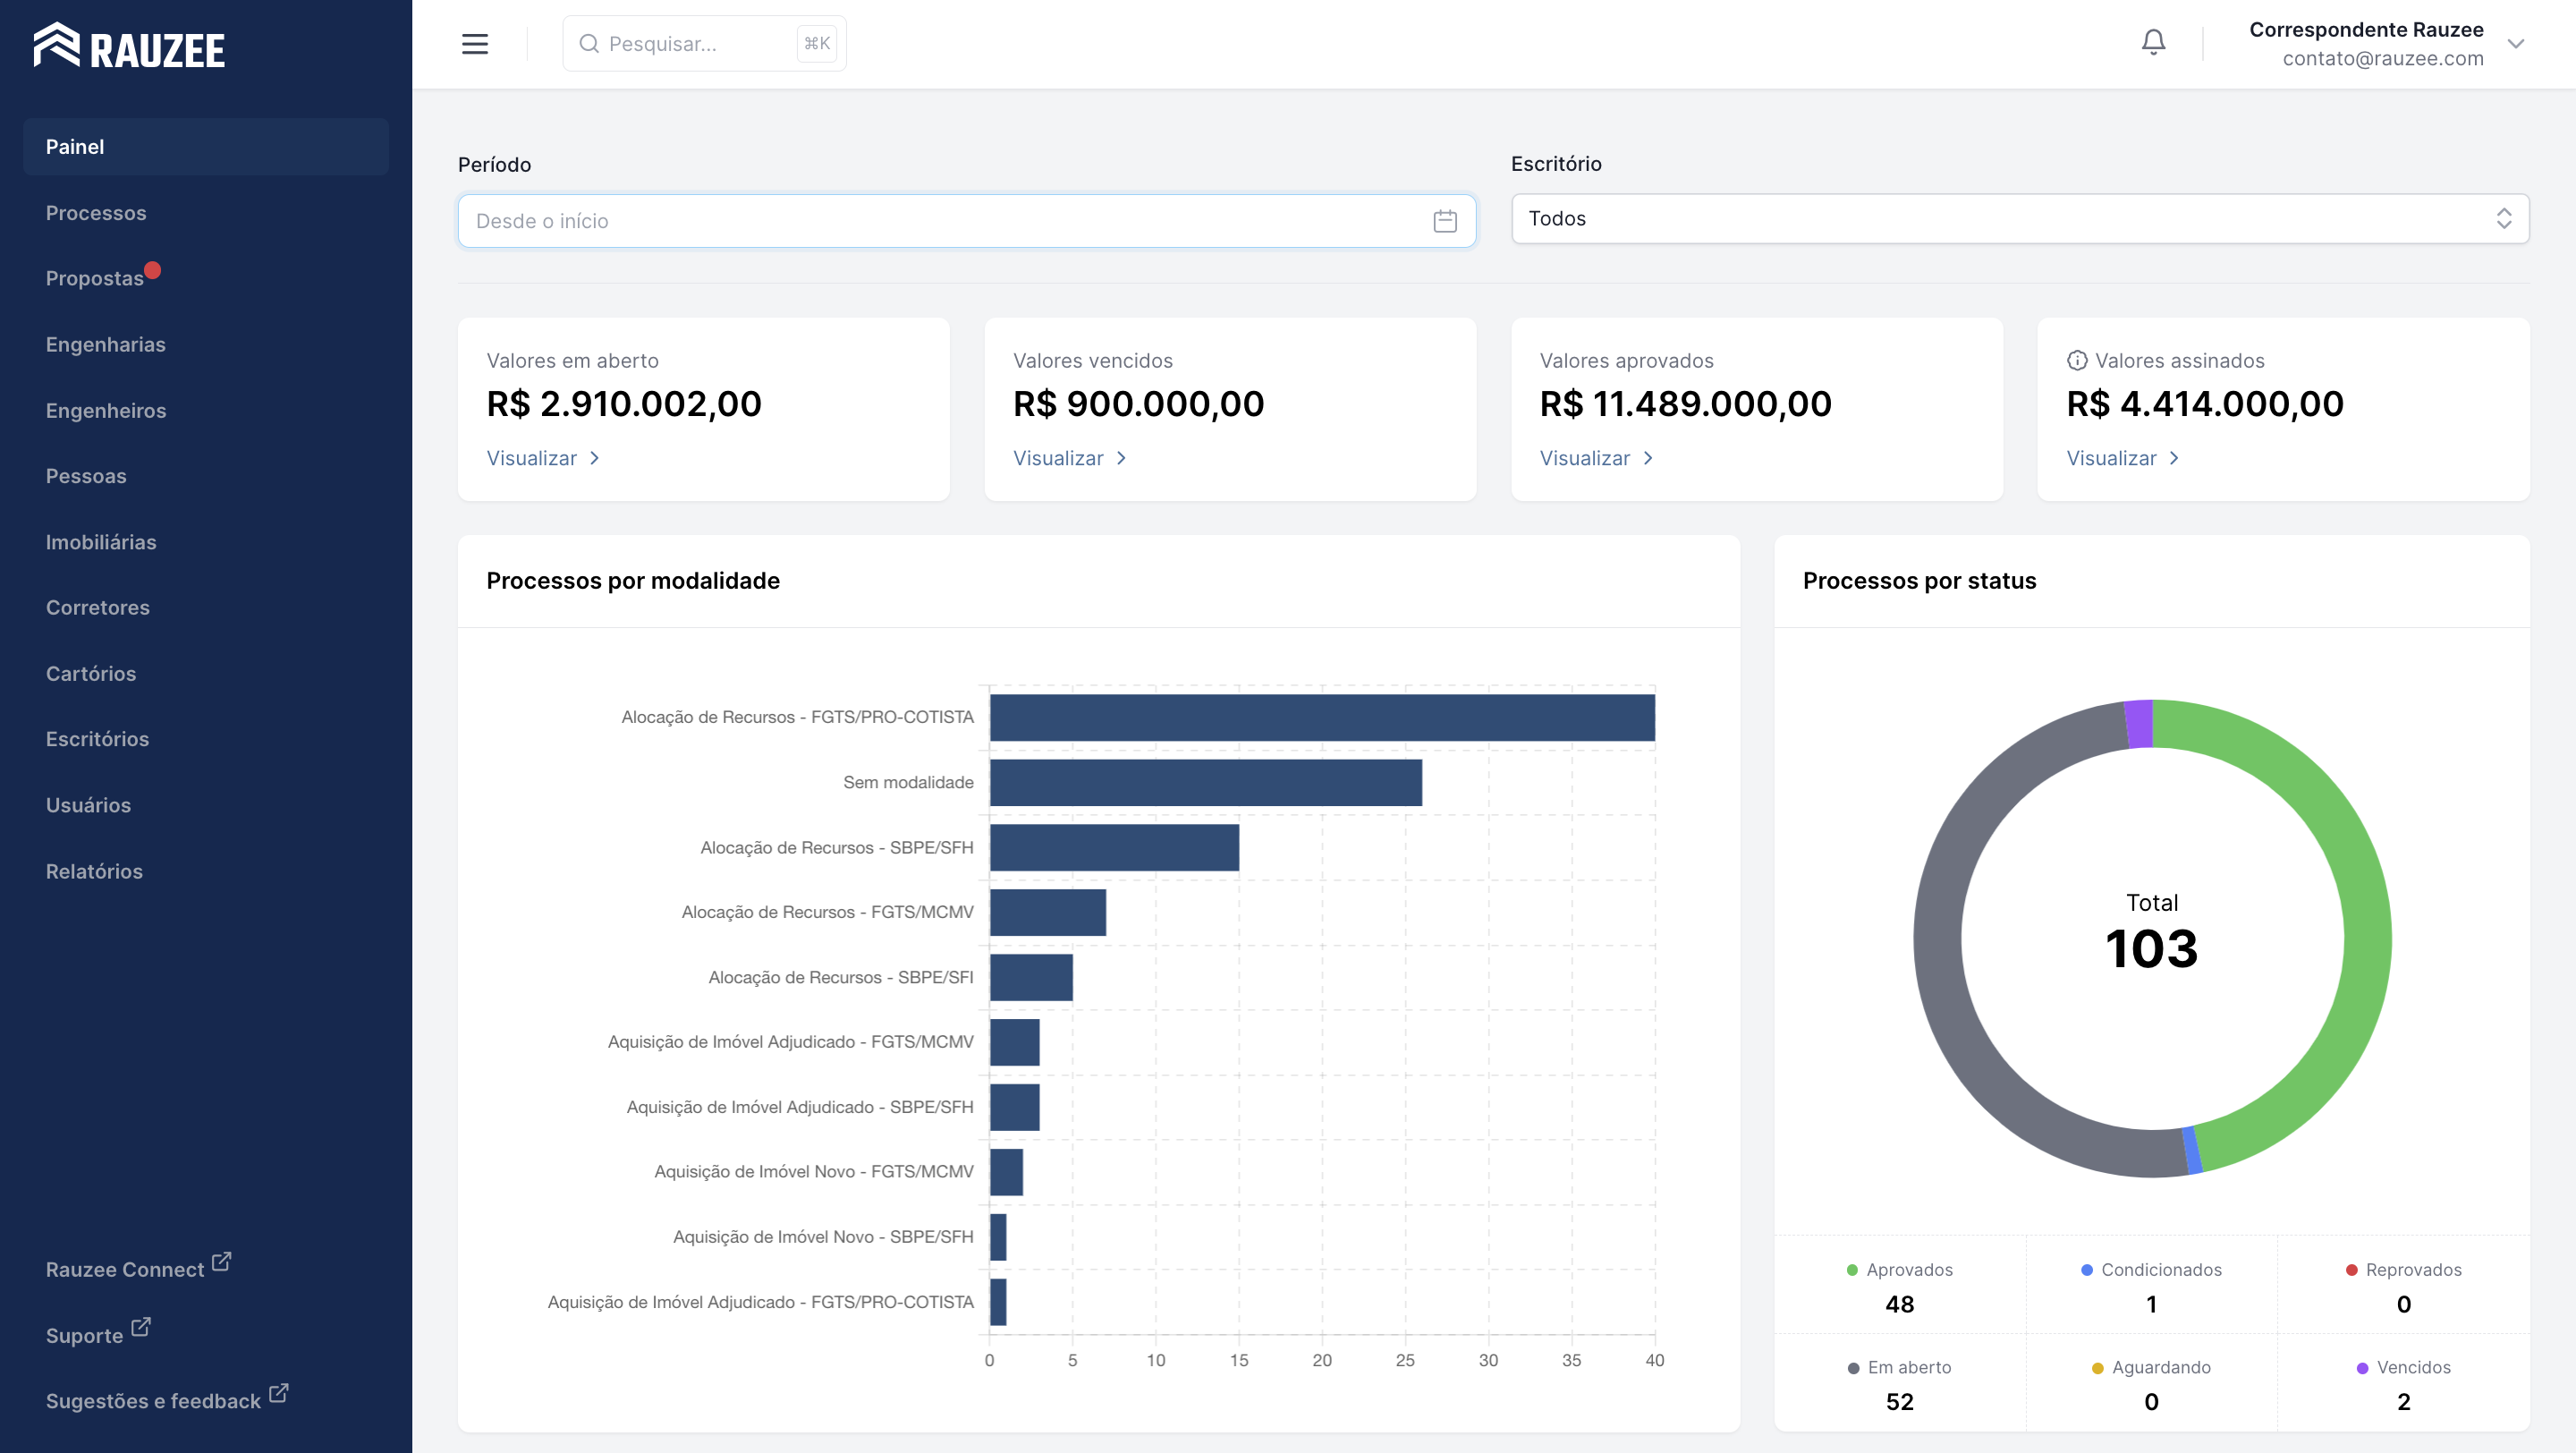Image resolution: width=2576 pixels, height=1453 pixels.
Task: Click the Período date field
Action: tap(966, 221)
